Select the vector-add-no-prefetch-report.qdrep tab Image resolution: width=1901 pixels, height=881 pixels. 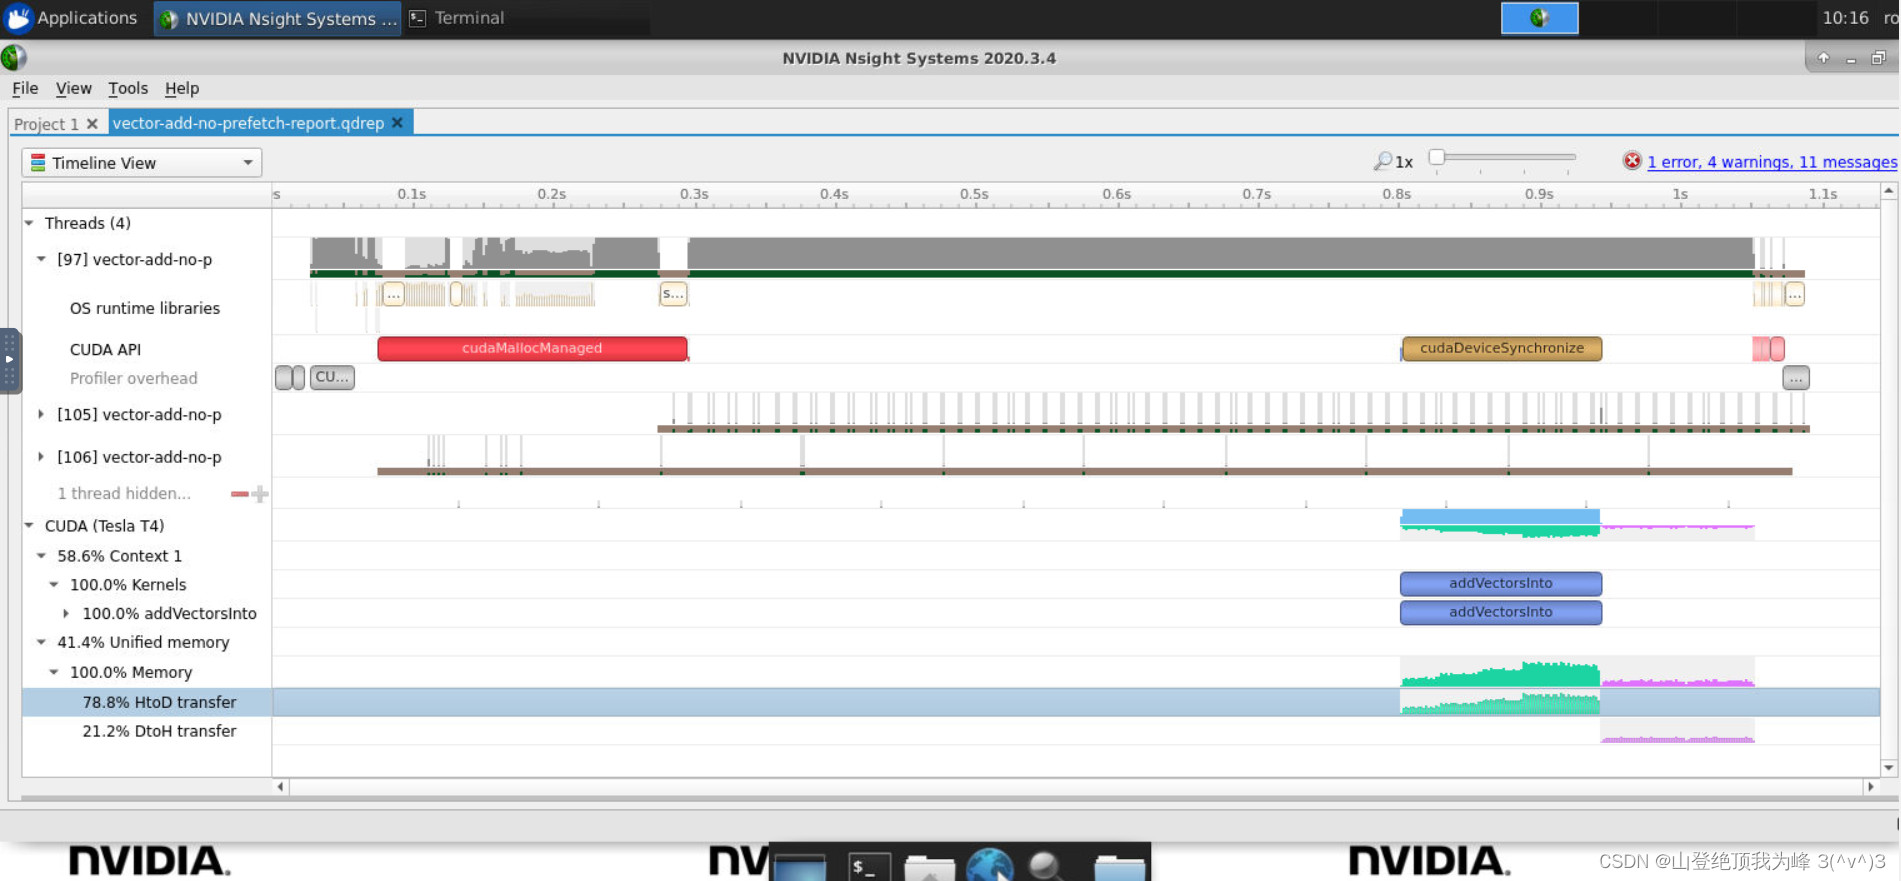tap(248, 123)
